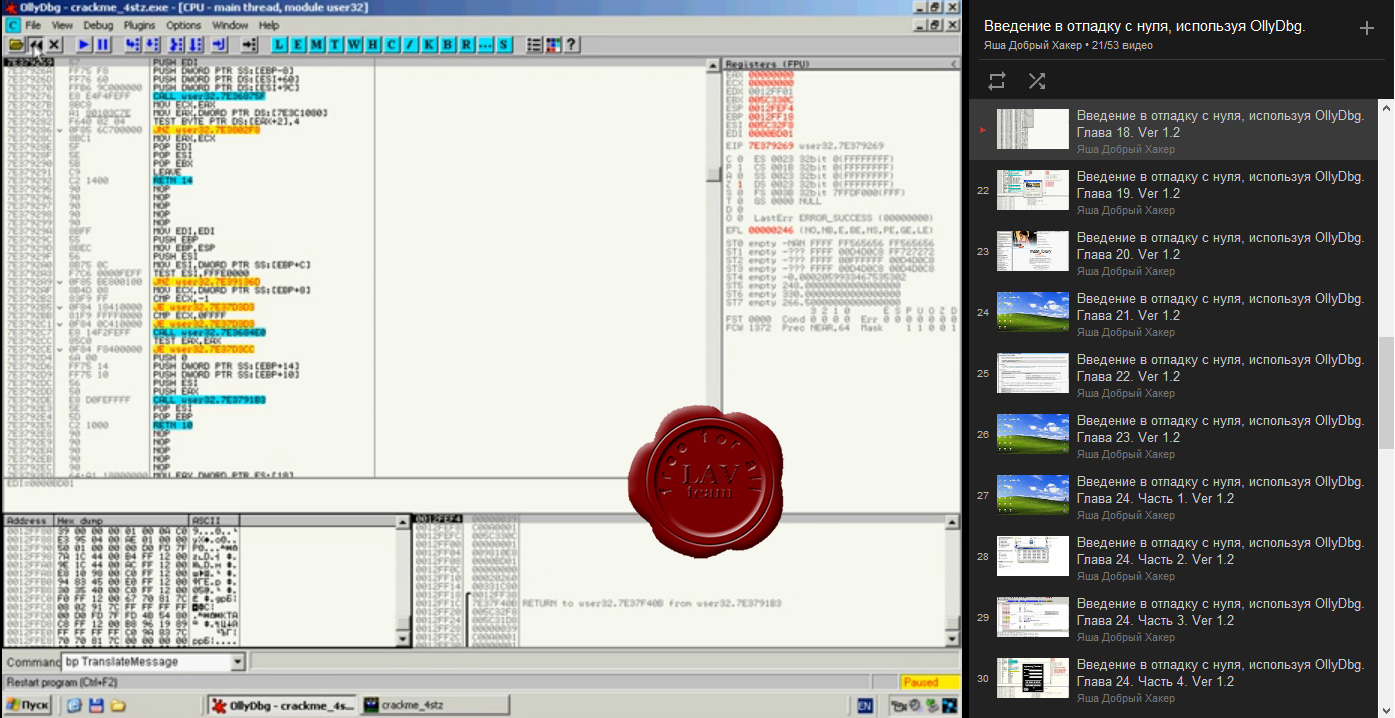
Task: Open Patches window with slash button
Action: pyautogui.click(x=410, y=44)
